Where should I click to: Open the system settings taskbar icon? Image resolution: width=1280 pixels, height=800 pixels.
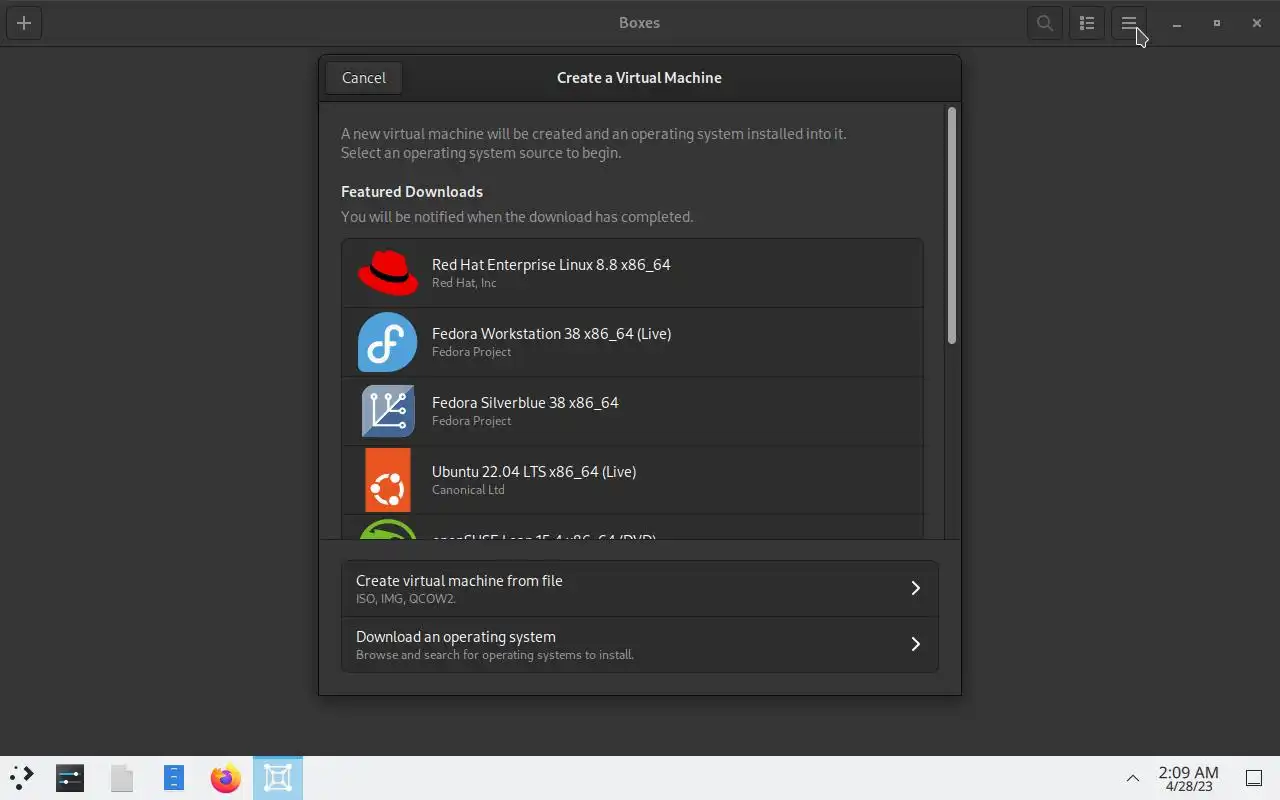[x=70, y=777]
